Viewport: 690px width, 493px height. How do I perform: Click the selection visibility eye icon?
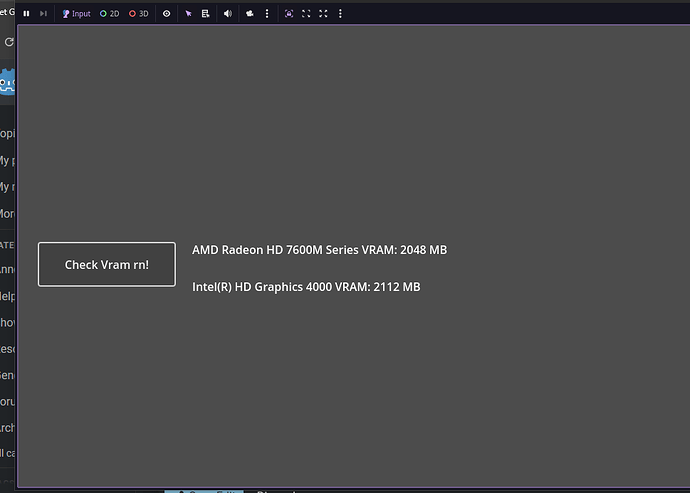click(x=166, y=14)
